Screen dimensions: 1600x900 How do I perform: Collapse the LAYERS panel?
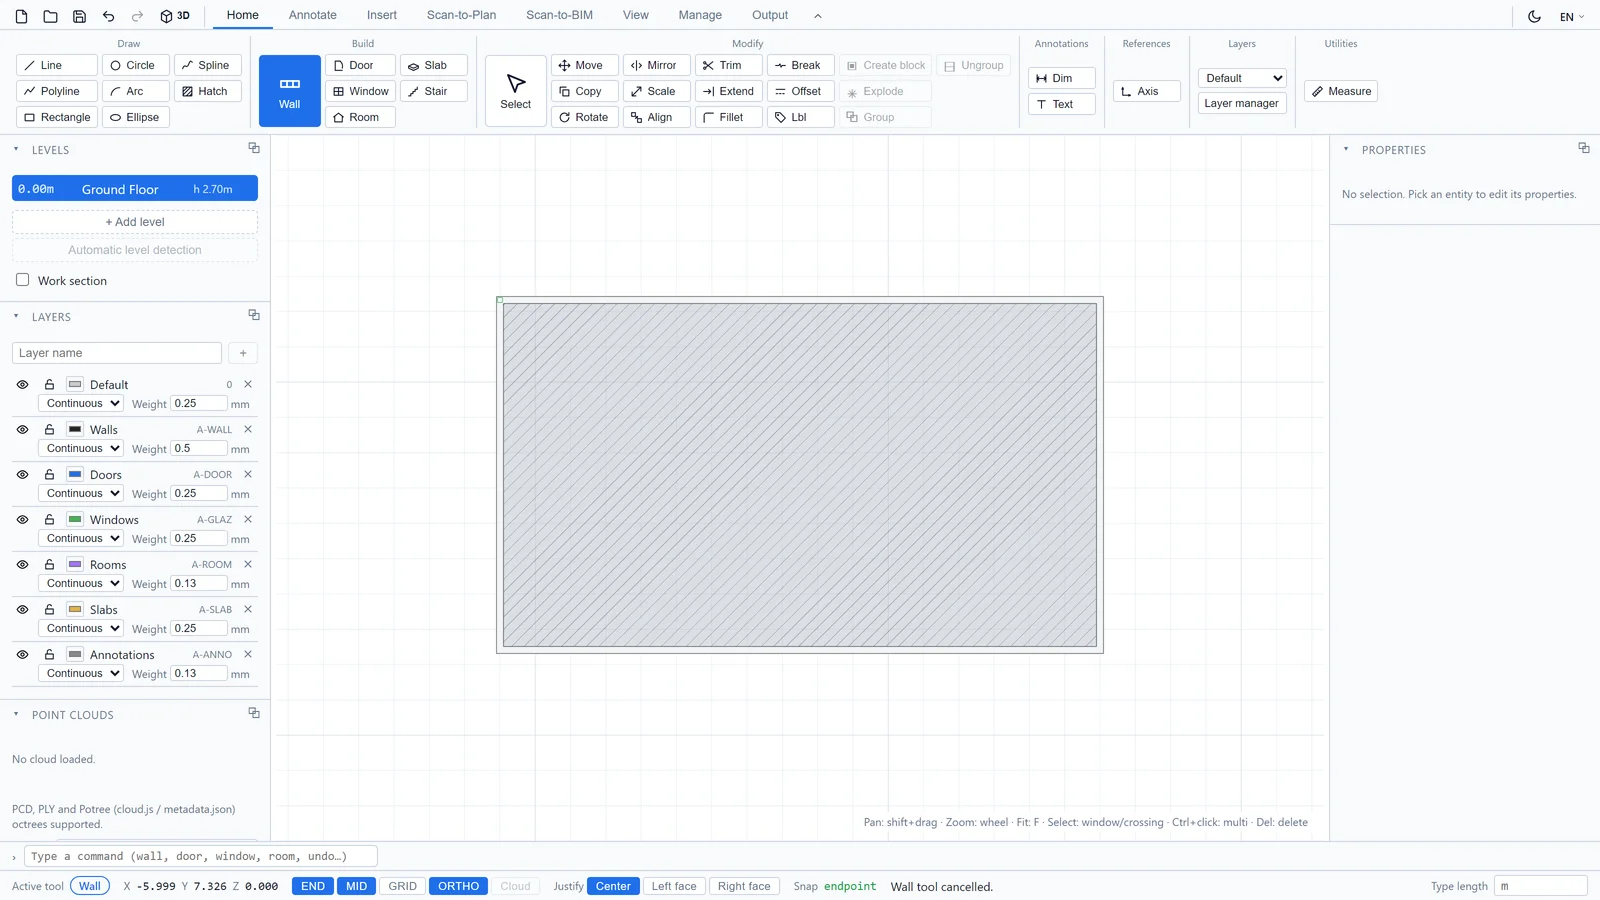[x=16, y=316]
